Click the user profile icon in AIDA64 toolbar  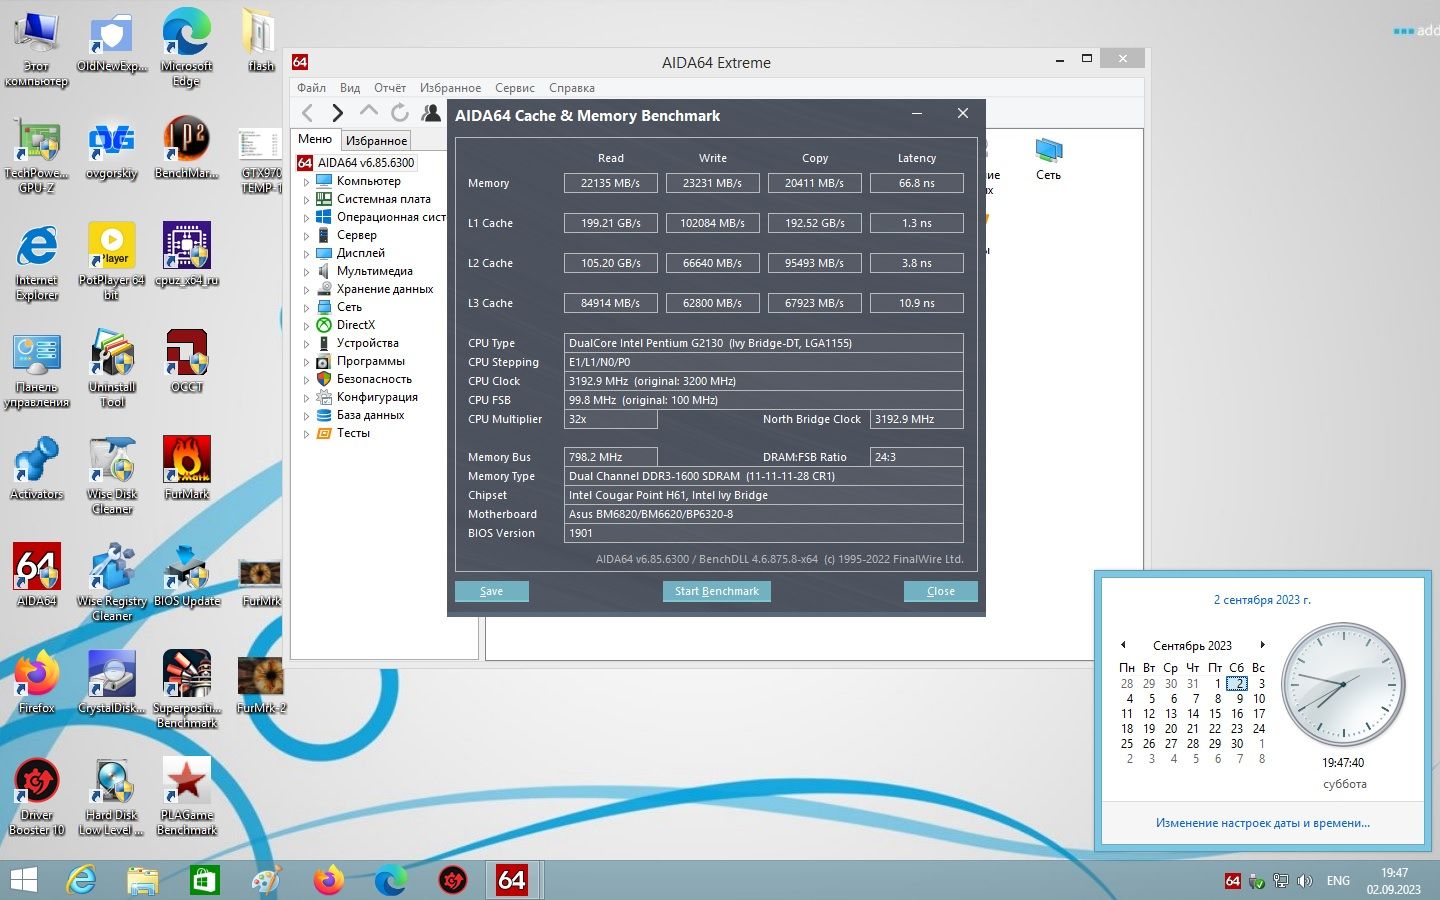431,113
